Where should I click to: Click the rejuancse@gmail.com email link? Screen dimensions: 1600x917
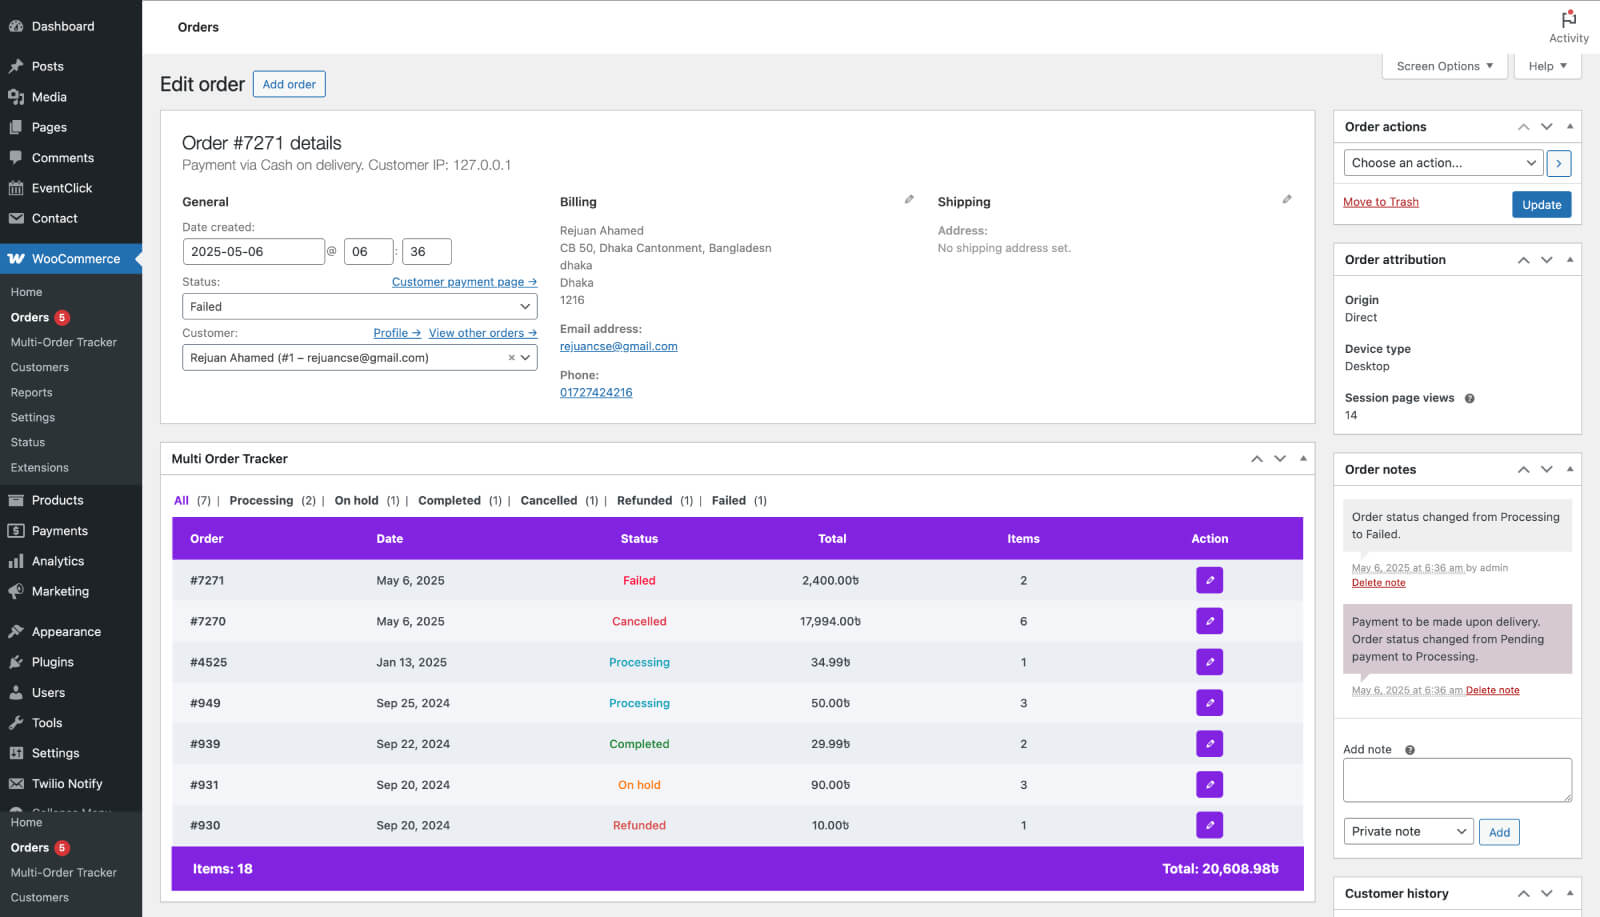tap(618, 347)
